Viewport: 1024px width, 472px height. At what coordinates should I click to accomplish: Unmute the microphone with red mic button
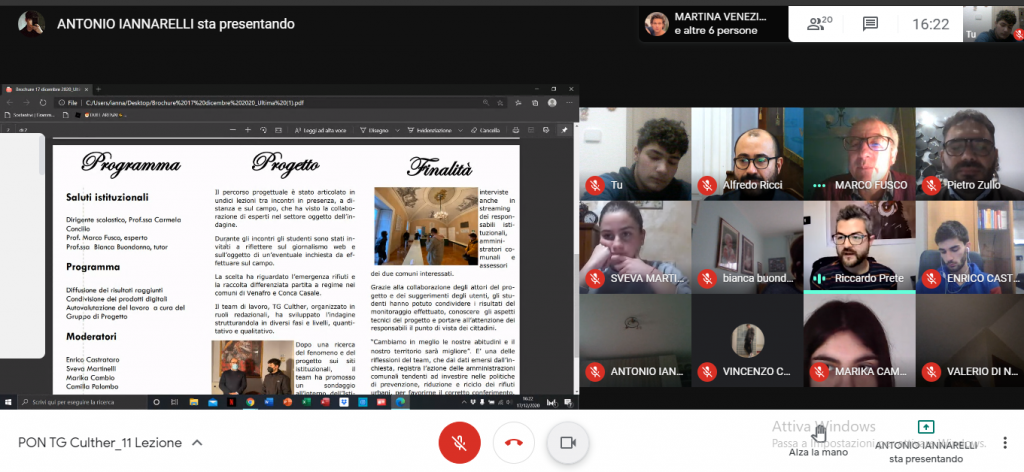[x=460, y=442]
